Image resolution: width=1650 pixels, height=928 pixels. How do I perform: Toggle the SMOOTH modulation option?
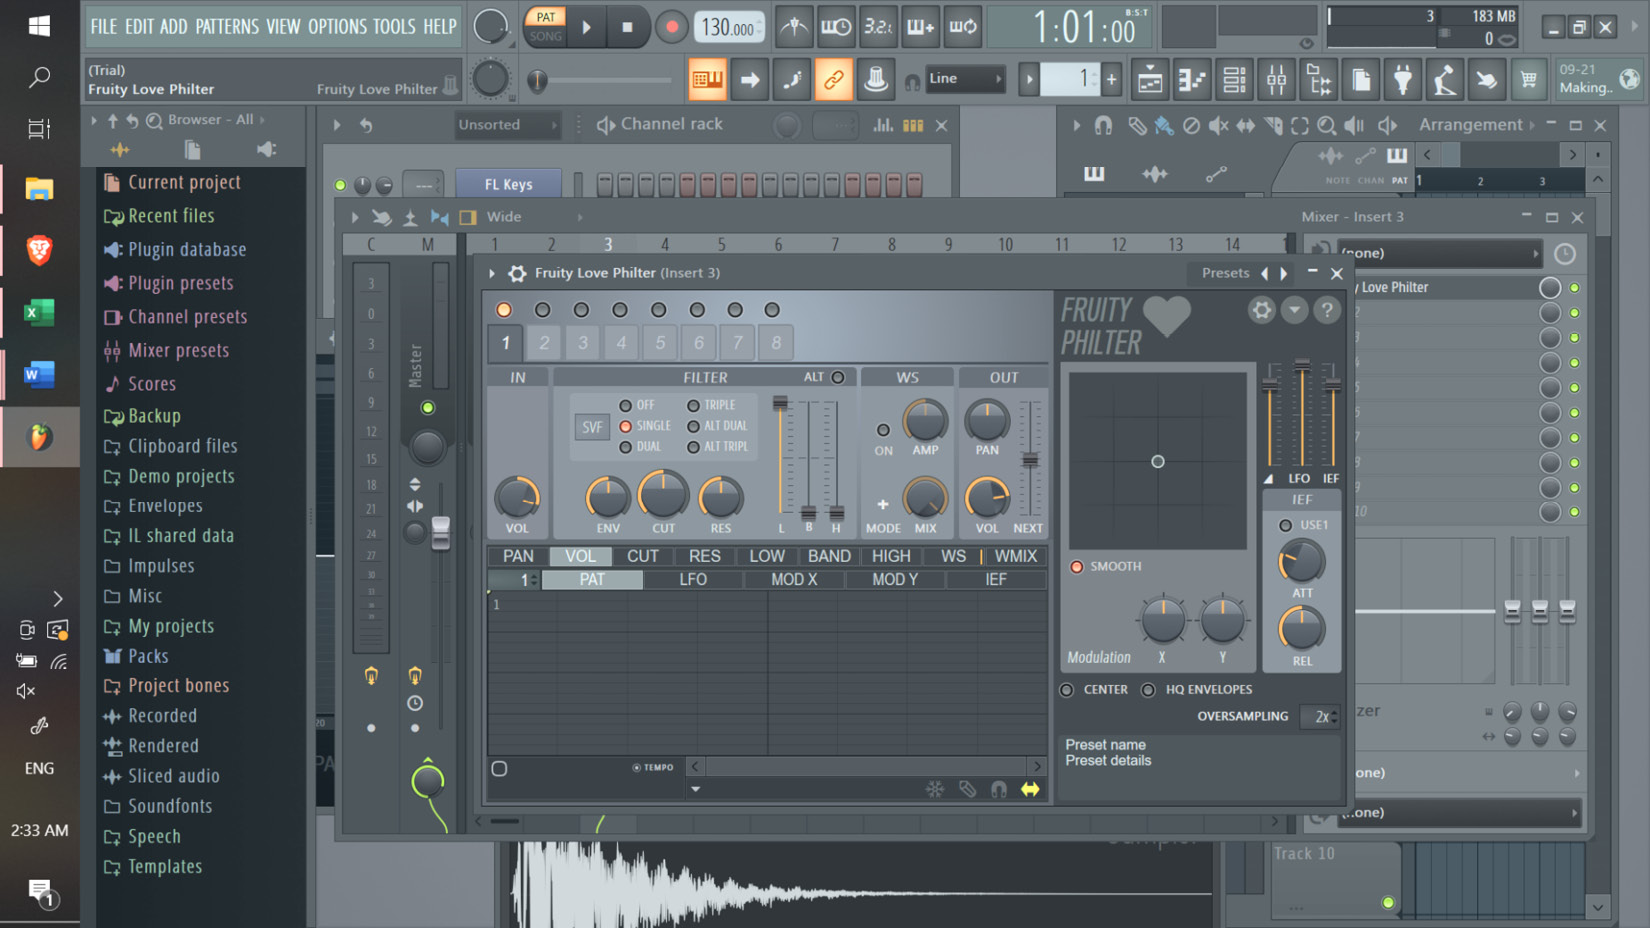(x=1077, y=566)
